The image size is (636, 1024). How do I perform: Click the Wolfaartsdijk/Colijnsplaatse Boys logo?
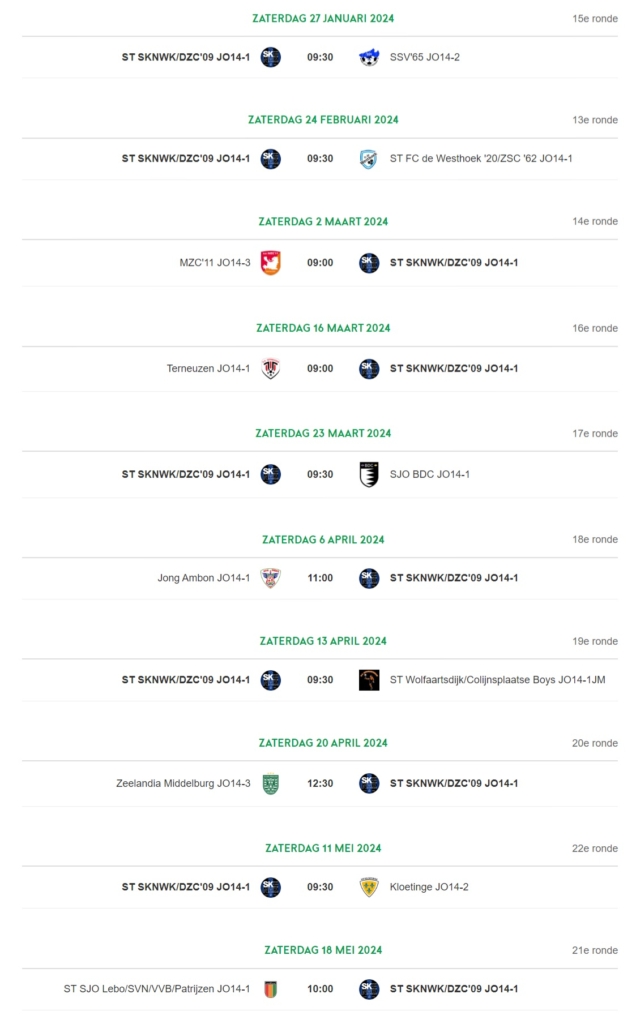pyautogui.click(x=369, y=680)
